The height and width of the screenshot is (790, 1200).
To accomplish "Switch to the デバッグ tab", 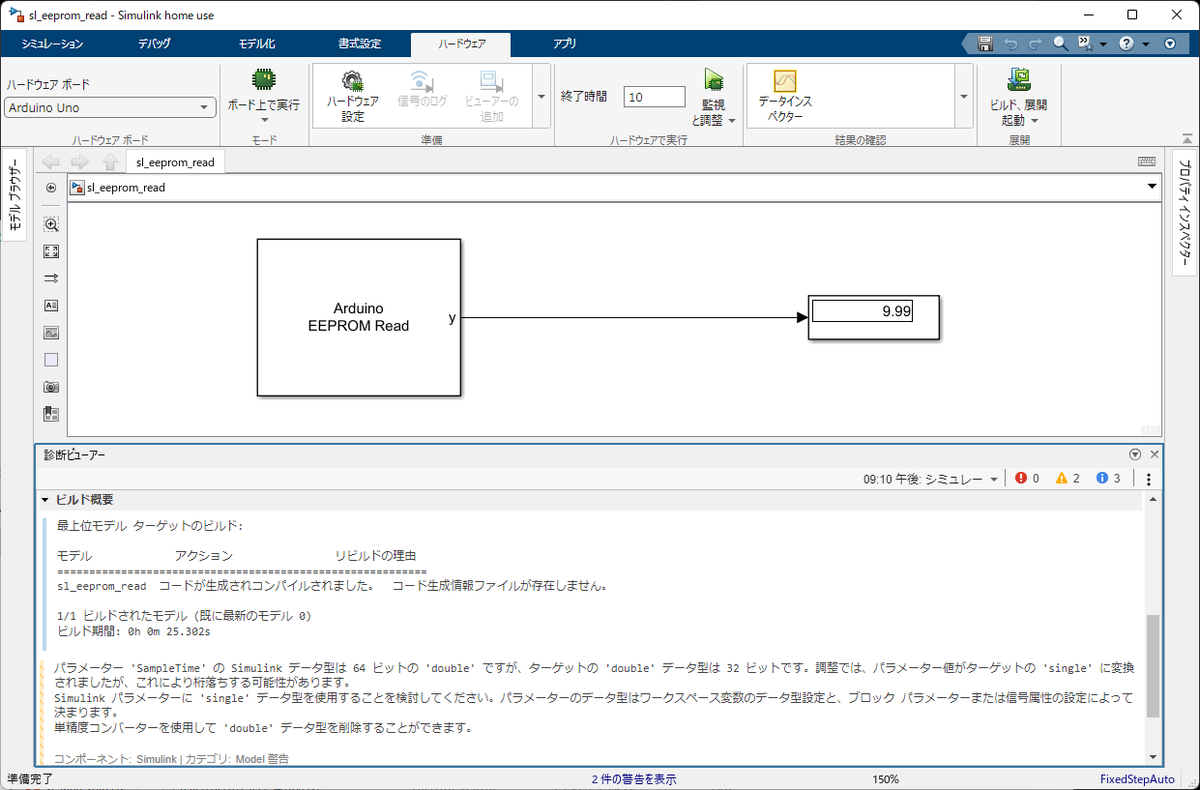I will [154, 44].
